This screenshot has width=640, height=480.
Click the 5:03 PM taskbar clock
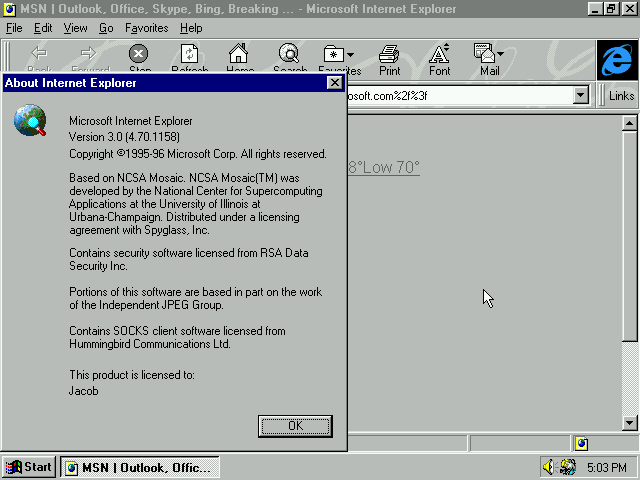607,467
